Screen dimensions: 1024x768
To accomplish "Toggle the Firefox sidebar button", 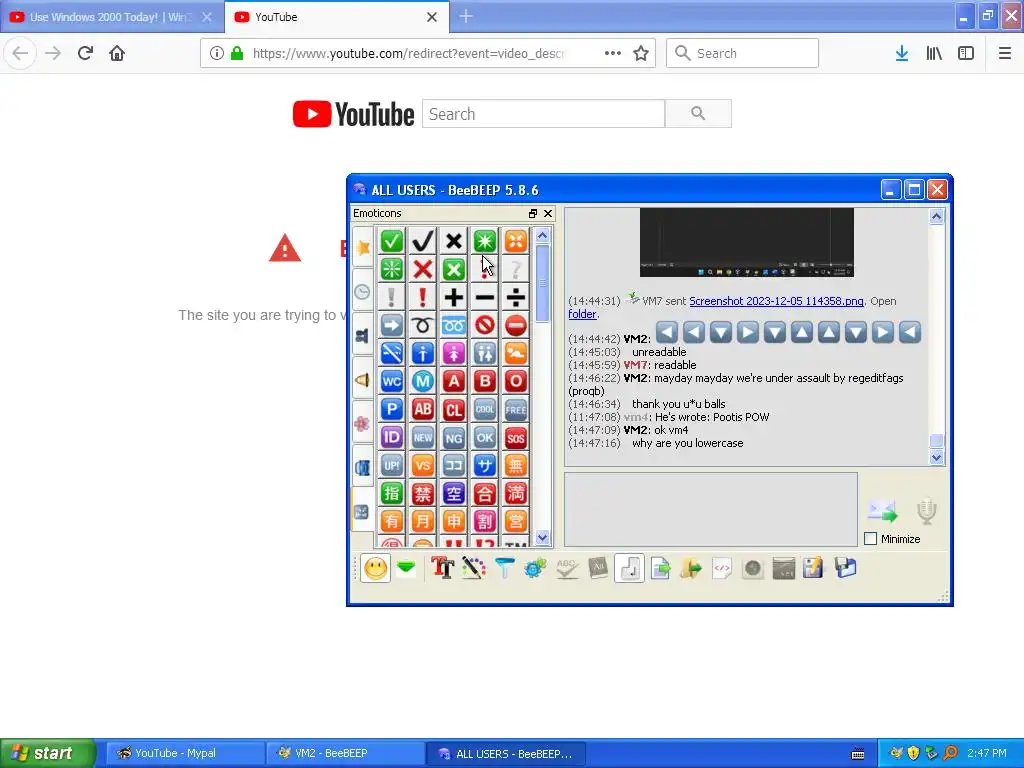I will click(966, 53).
